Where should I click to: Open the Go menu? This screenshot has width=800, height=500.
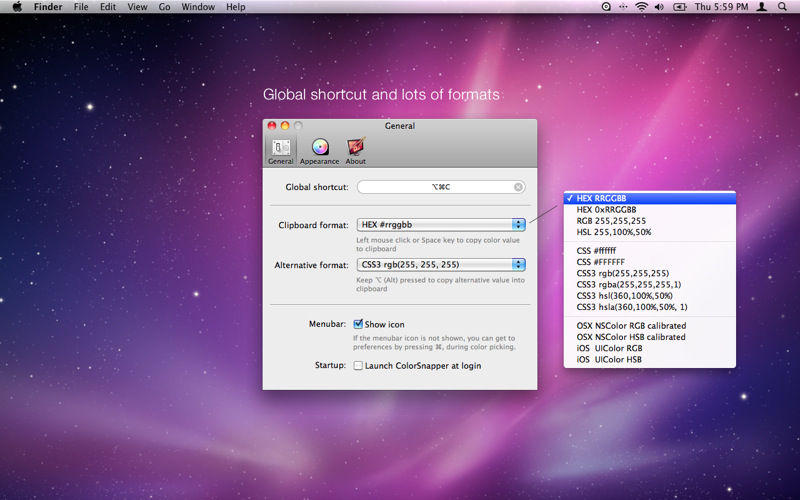[164, 7]
